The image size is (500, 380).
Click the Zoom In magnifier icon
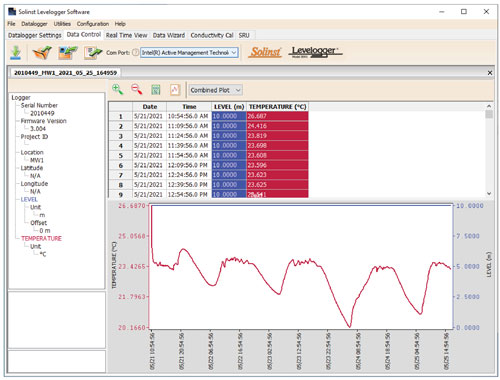click(117, 90)
